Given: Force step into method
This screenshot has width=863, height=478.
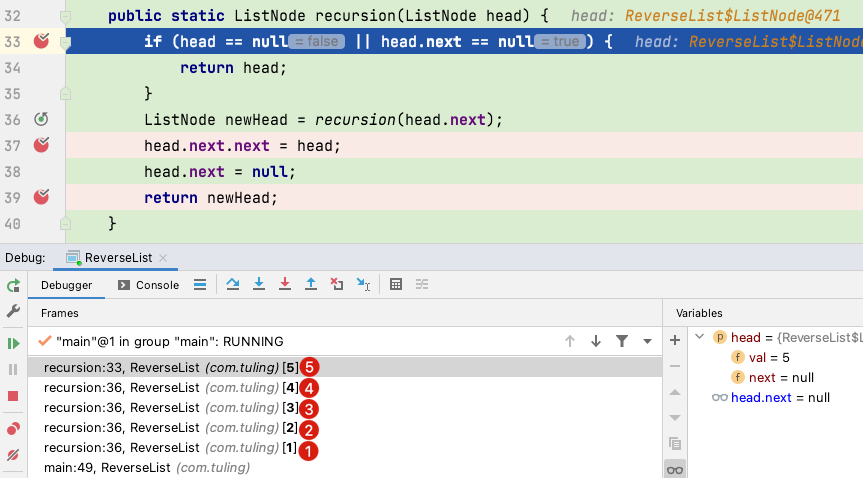Looking at the screenshot, I should click(x=285, y=284).
